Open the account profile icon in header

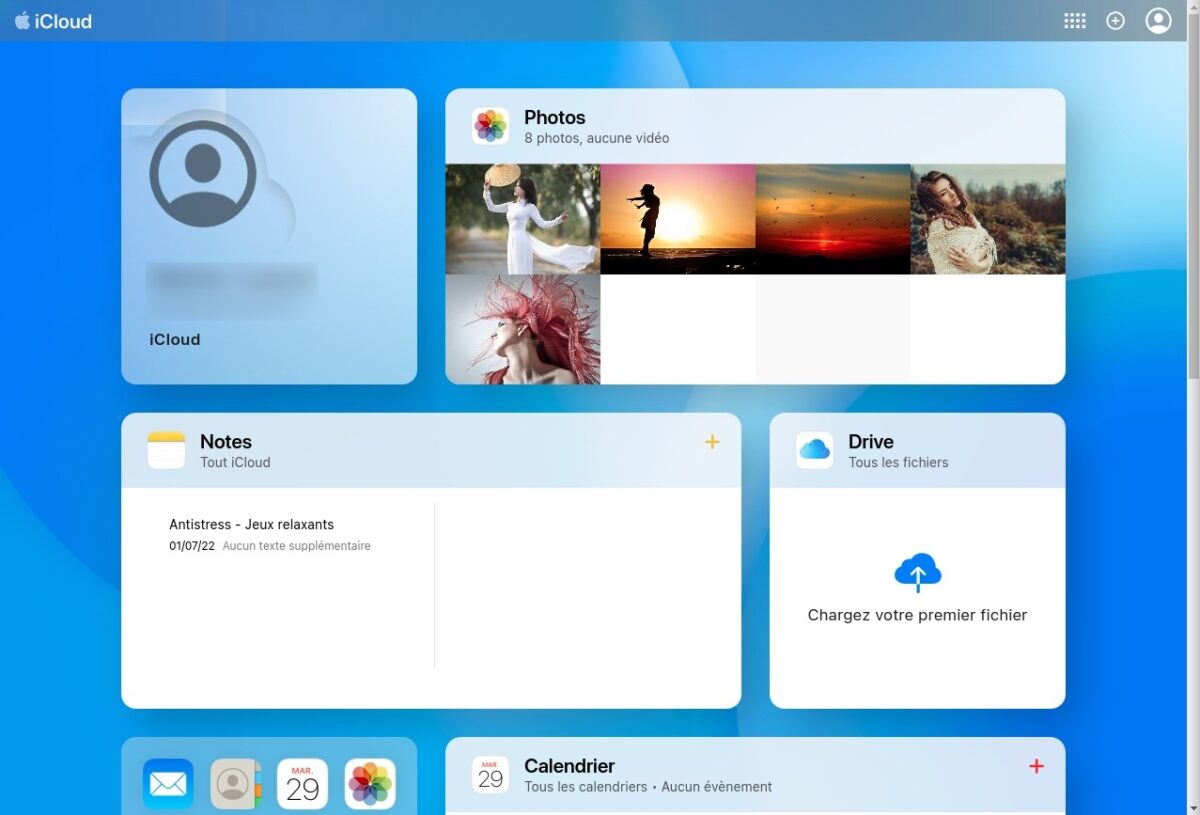[1158, 21]
